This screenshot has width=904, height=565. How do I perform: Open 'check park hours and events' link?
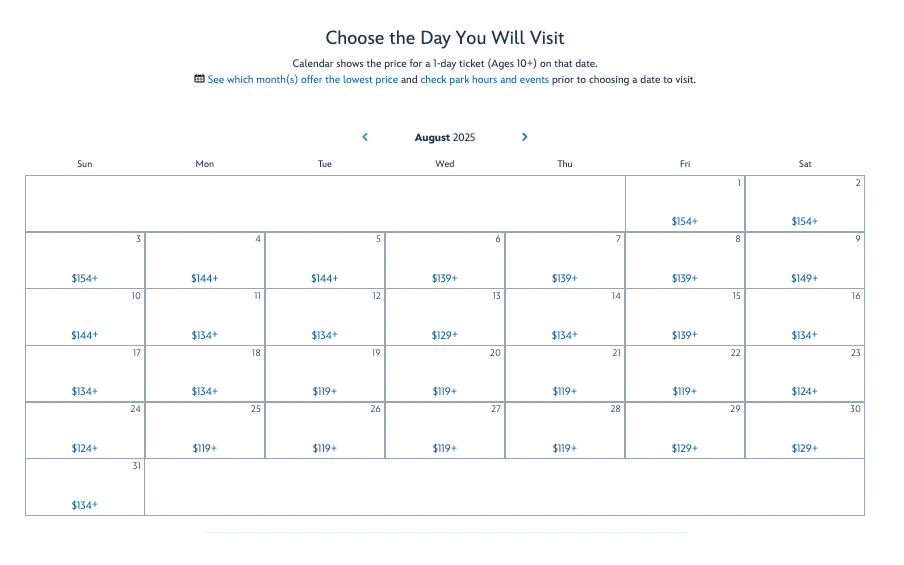point(484,80)
